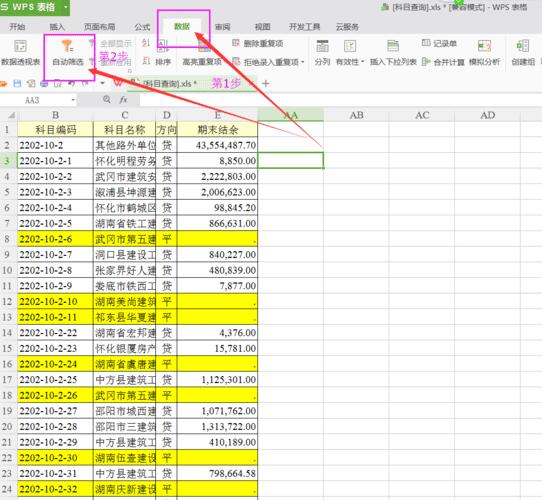Click cell 2202-10-2-24

tap(55, 364)
